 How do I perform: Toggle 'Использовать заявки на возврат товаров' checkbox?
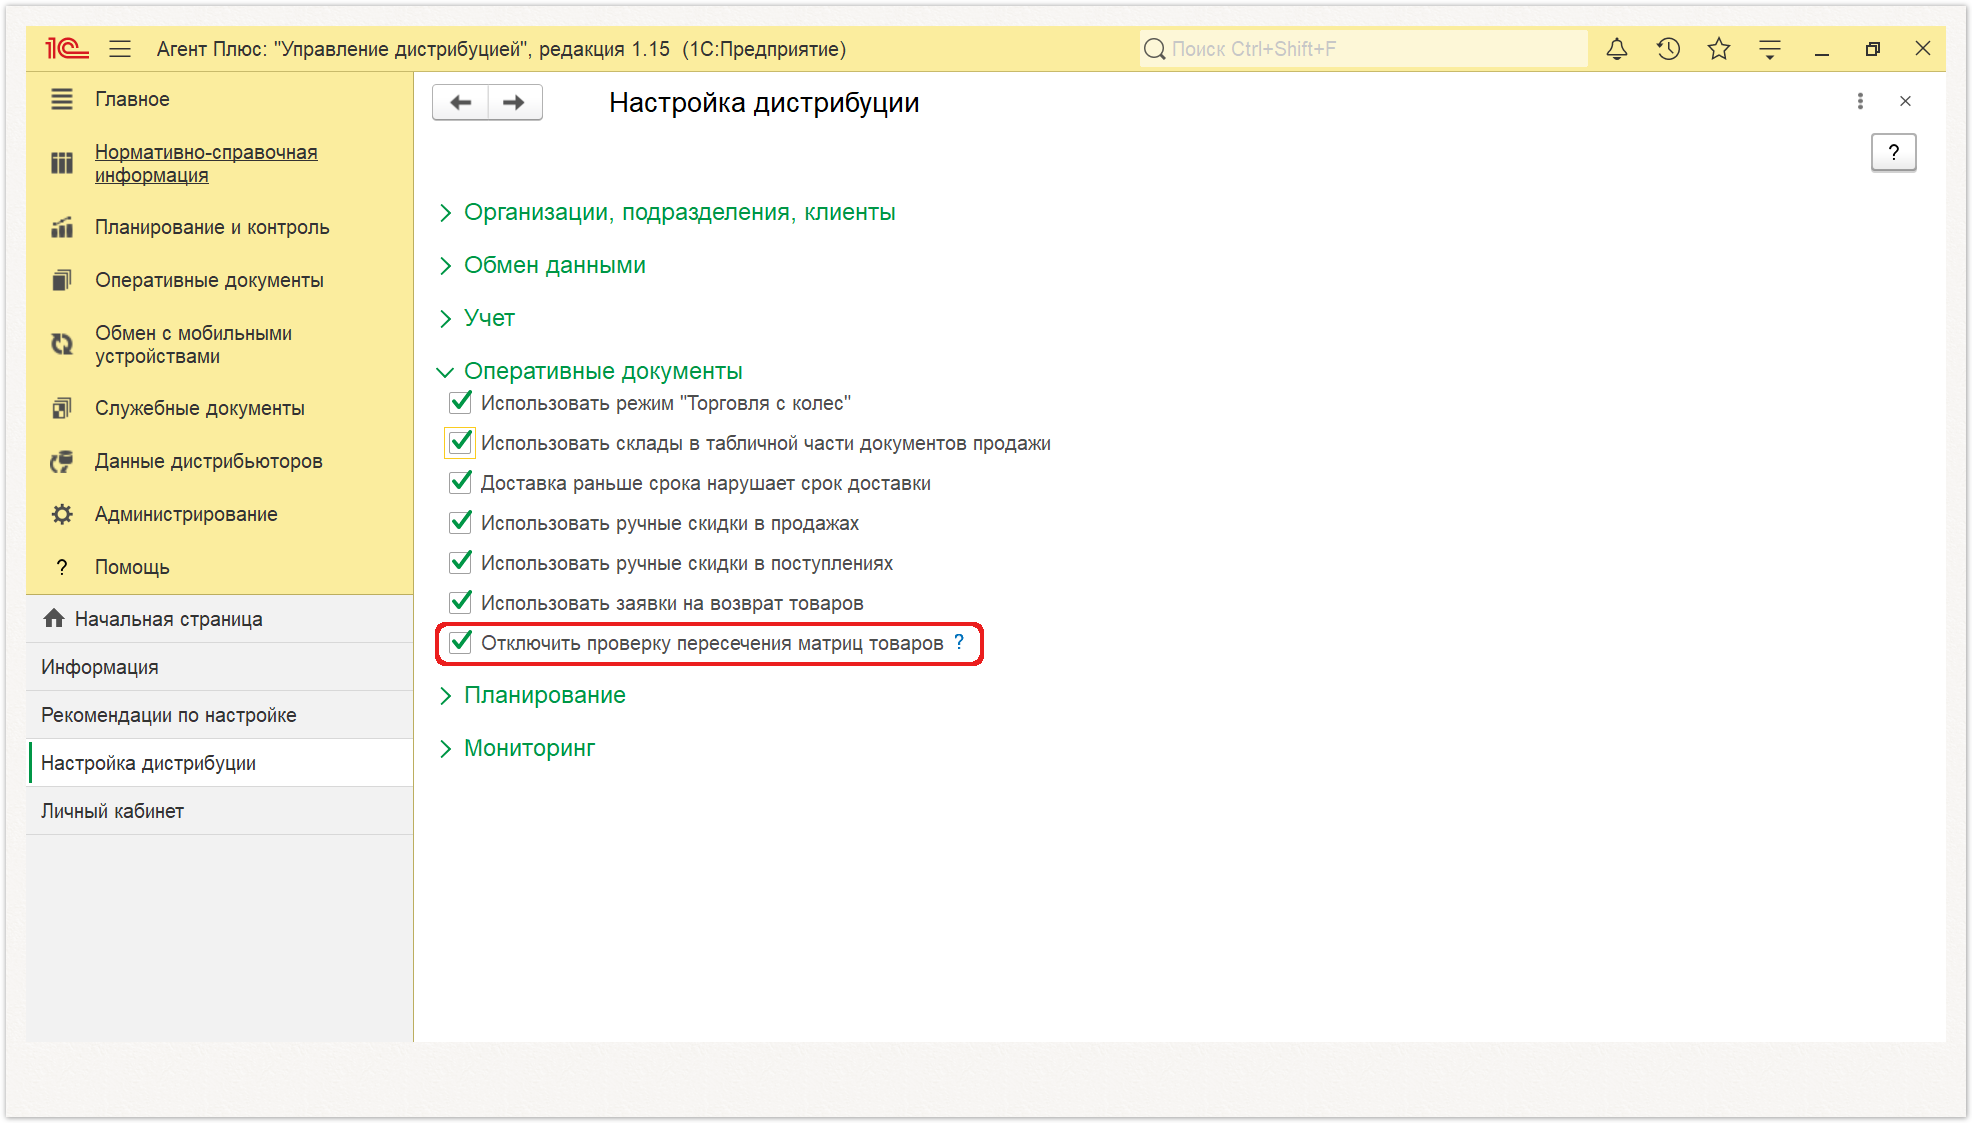(x=460, y=602)
